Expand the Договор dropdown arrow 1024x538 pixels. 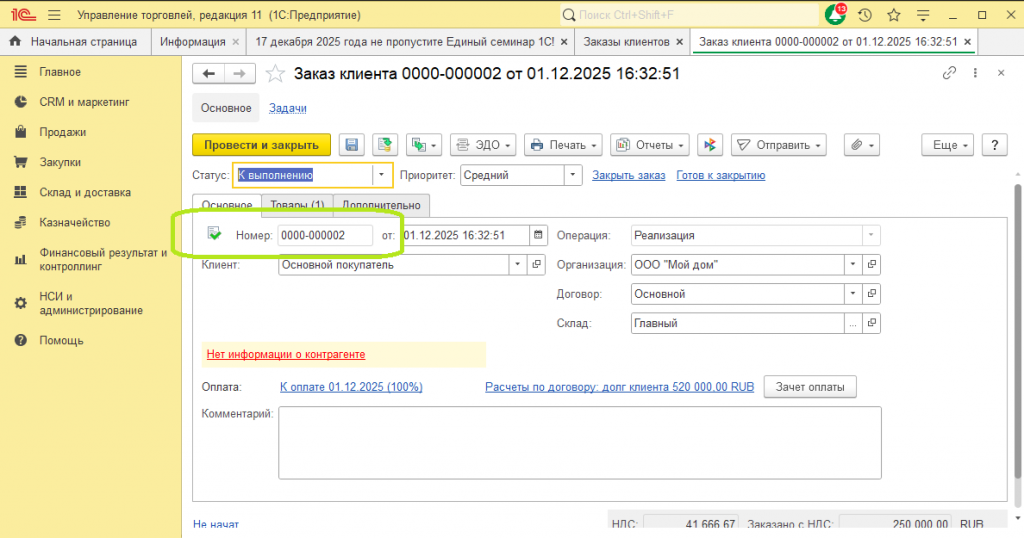pyautogui.click(x=853, y=294)
